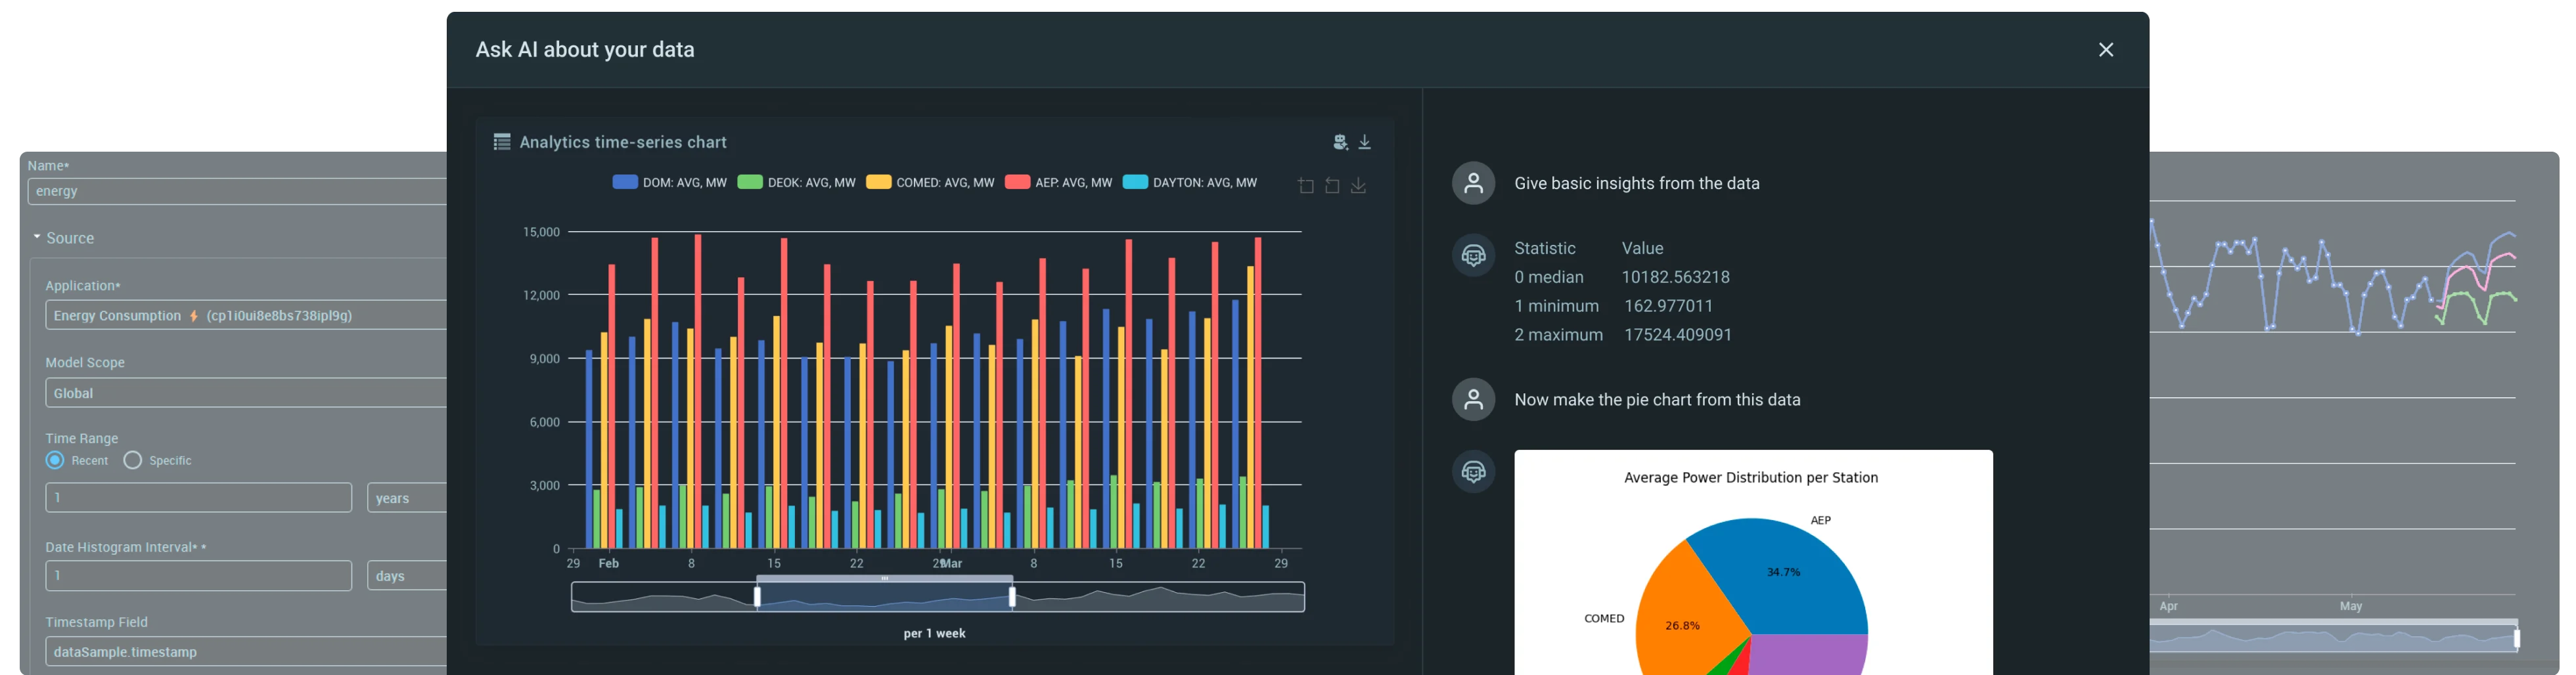Click 'per 1 week' label under chart
Viewport: 2576px width, 675px height.
[x=934, y=633]
